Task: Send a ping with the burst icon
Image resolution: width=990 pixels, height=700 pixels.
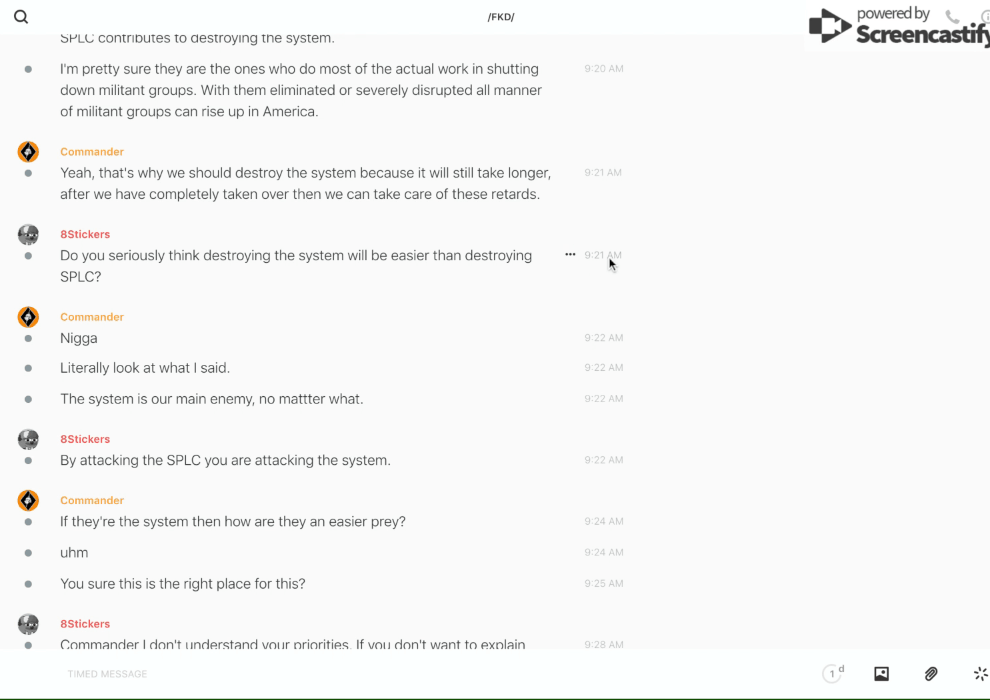Action: pos(980,674)
